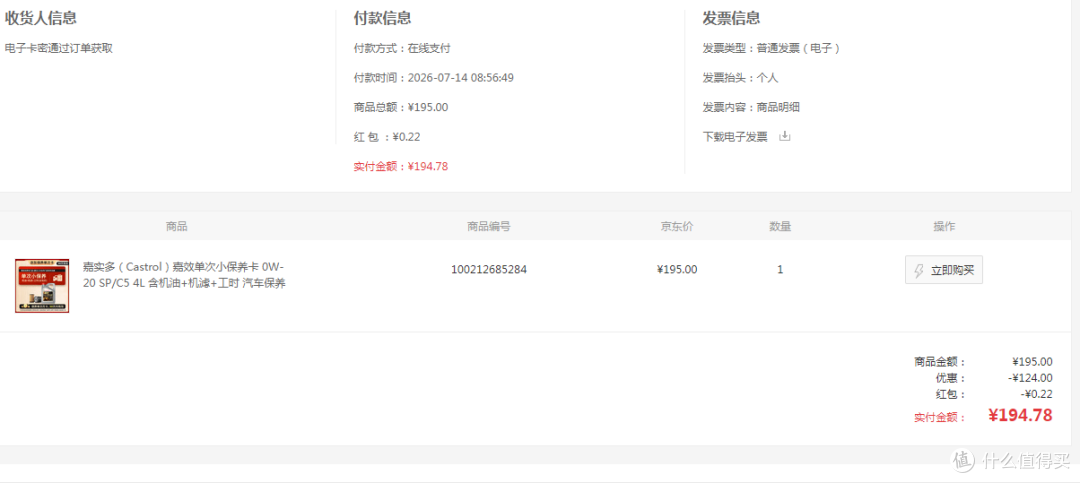Click the 收货人信息 heading

41,18
